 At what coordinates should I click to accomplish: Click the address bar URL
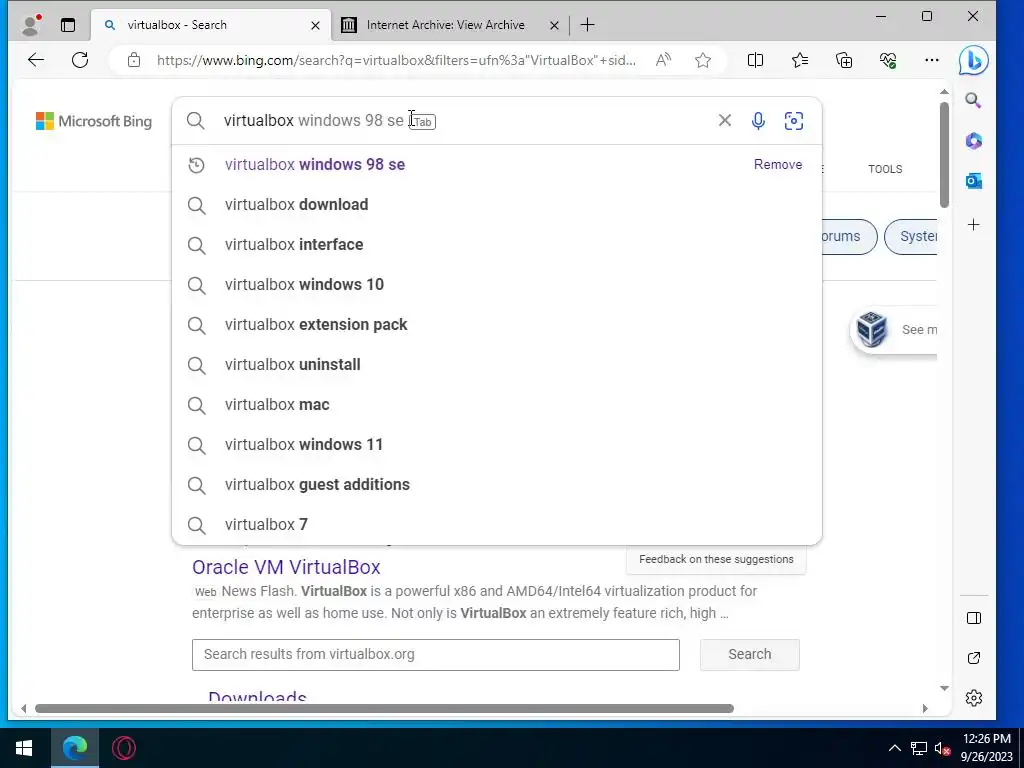click(396, 60)
